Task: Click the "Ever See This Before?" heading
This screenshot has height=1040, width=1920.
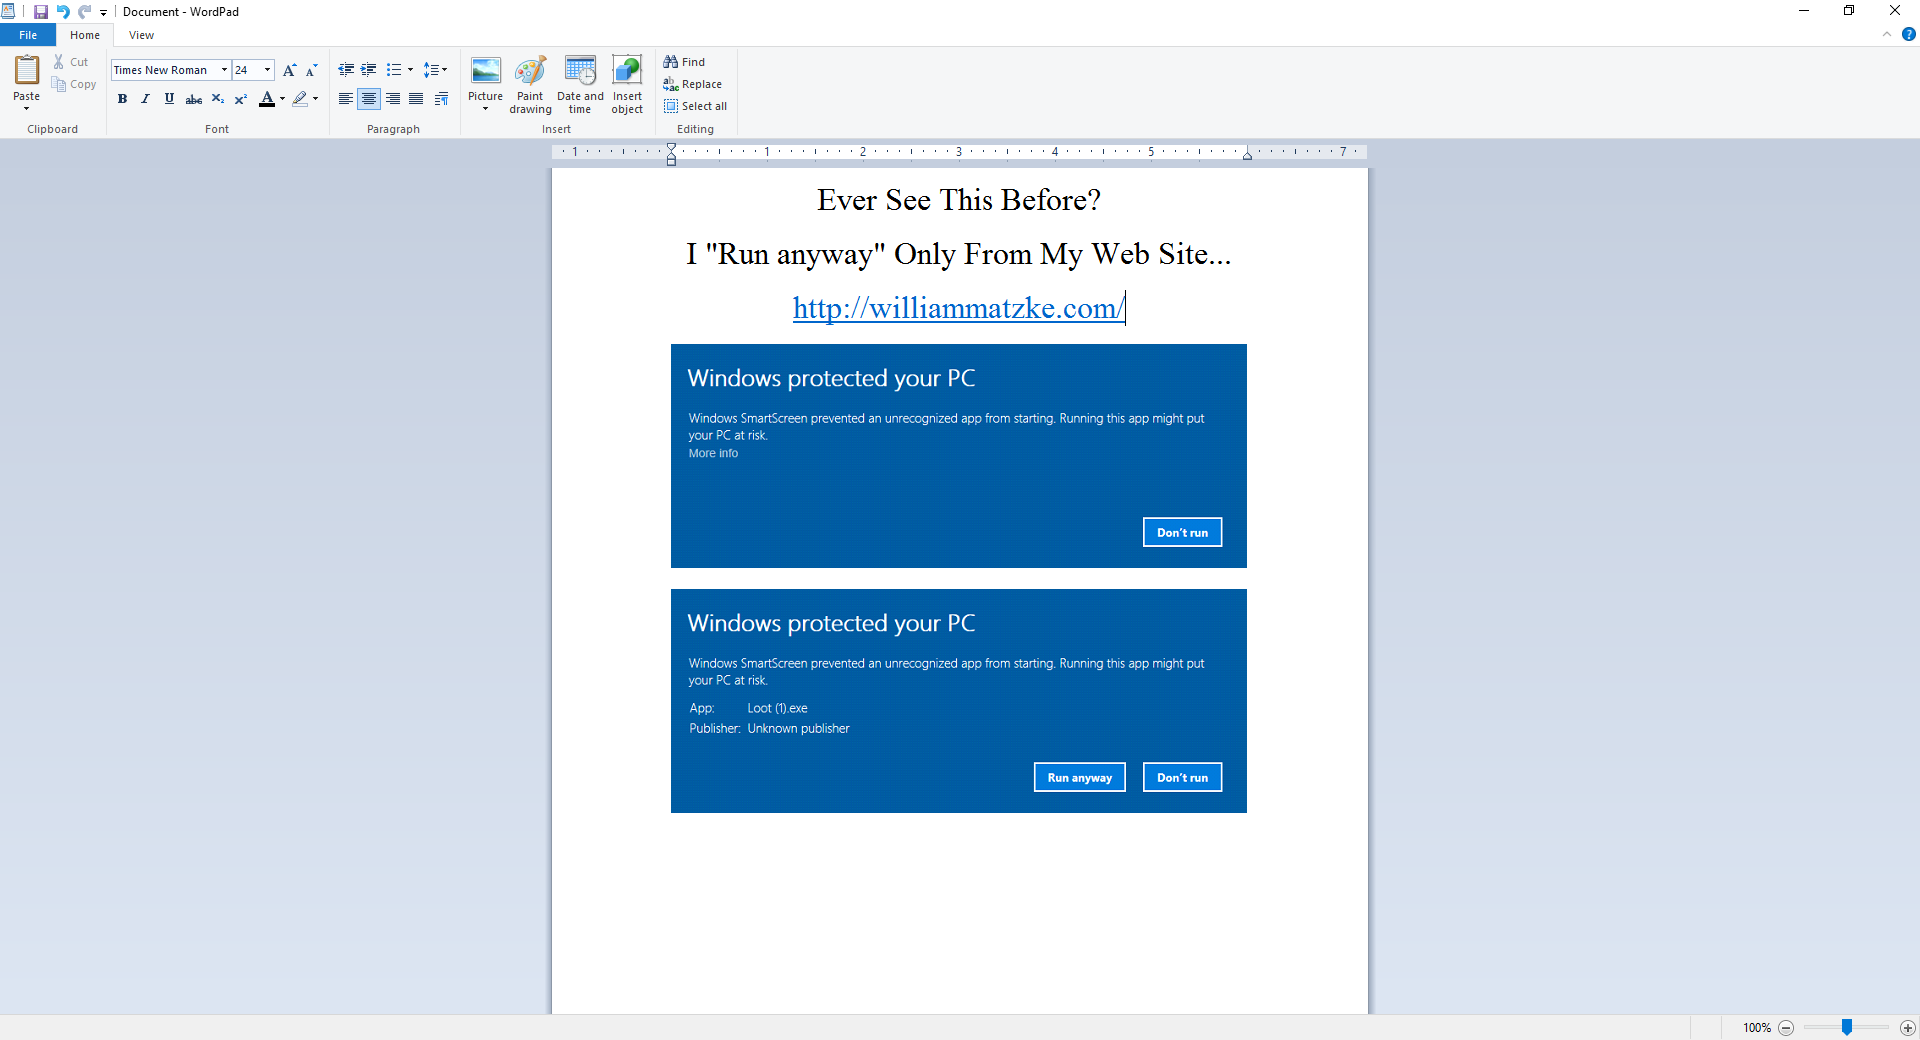Action: point(958,200)
